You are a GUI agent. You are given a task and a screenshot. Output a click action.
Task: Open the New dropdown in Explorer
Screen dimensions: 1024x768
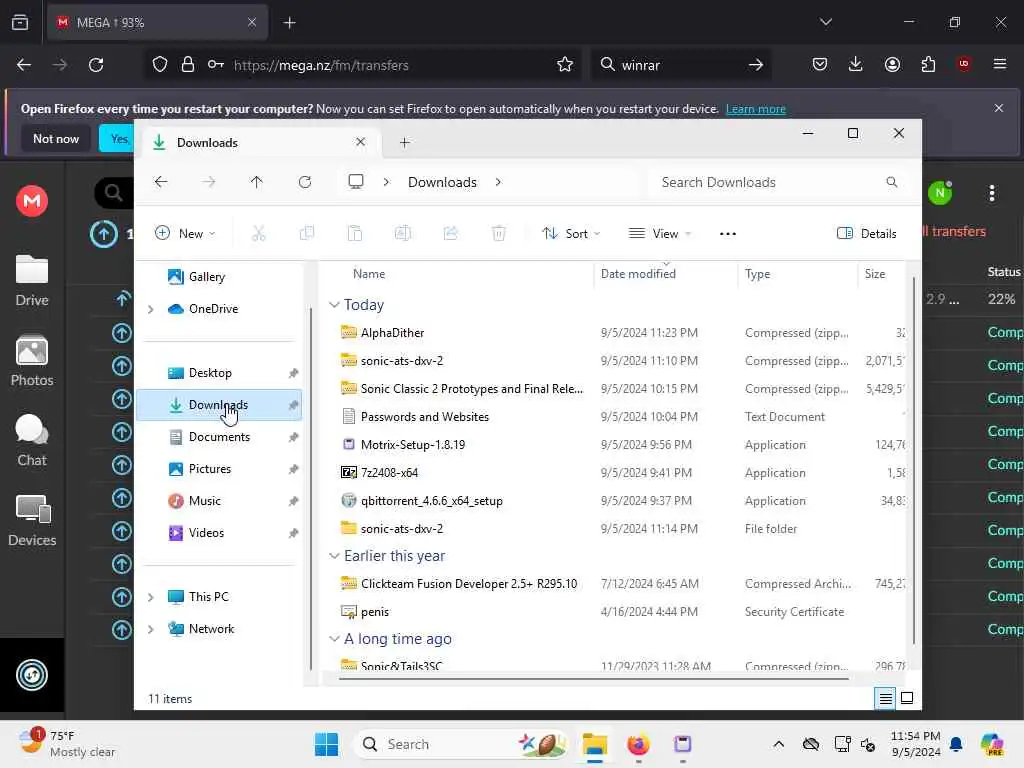(185, 233)
